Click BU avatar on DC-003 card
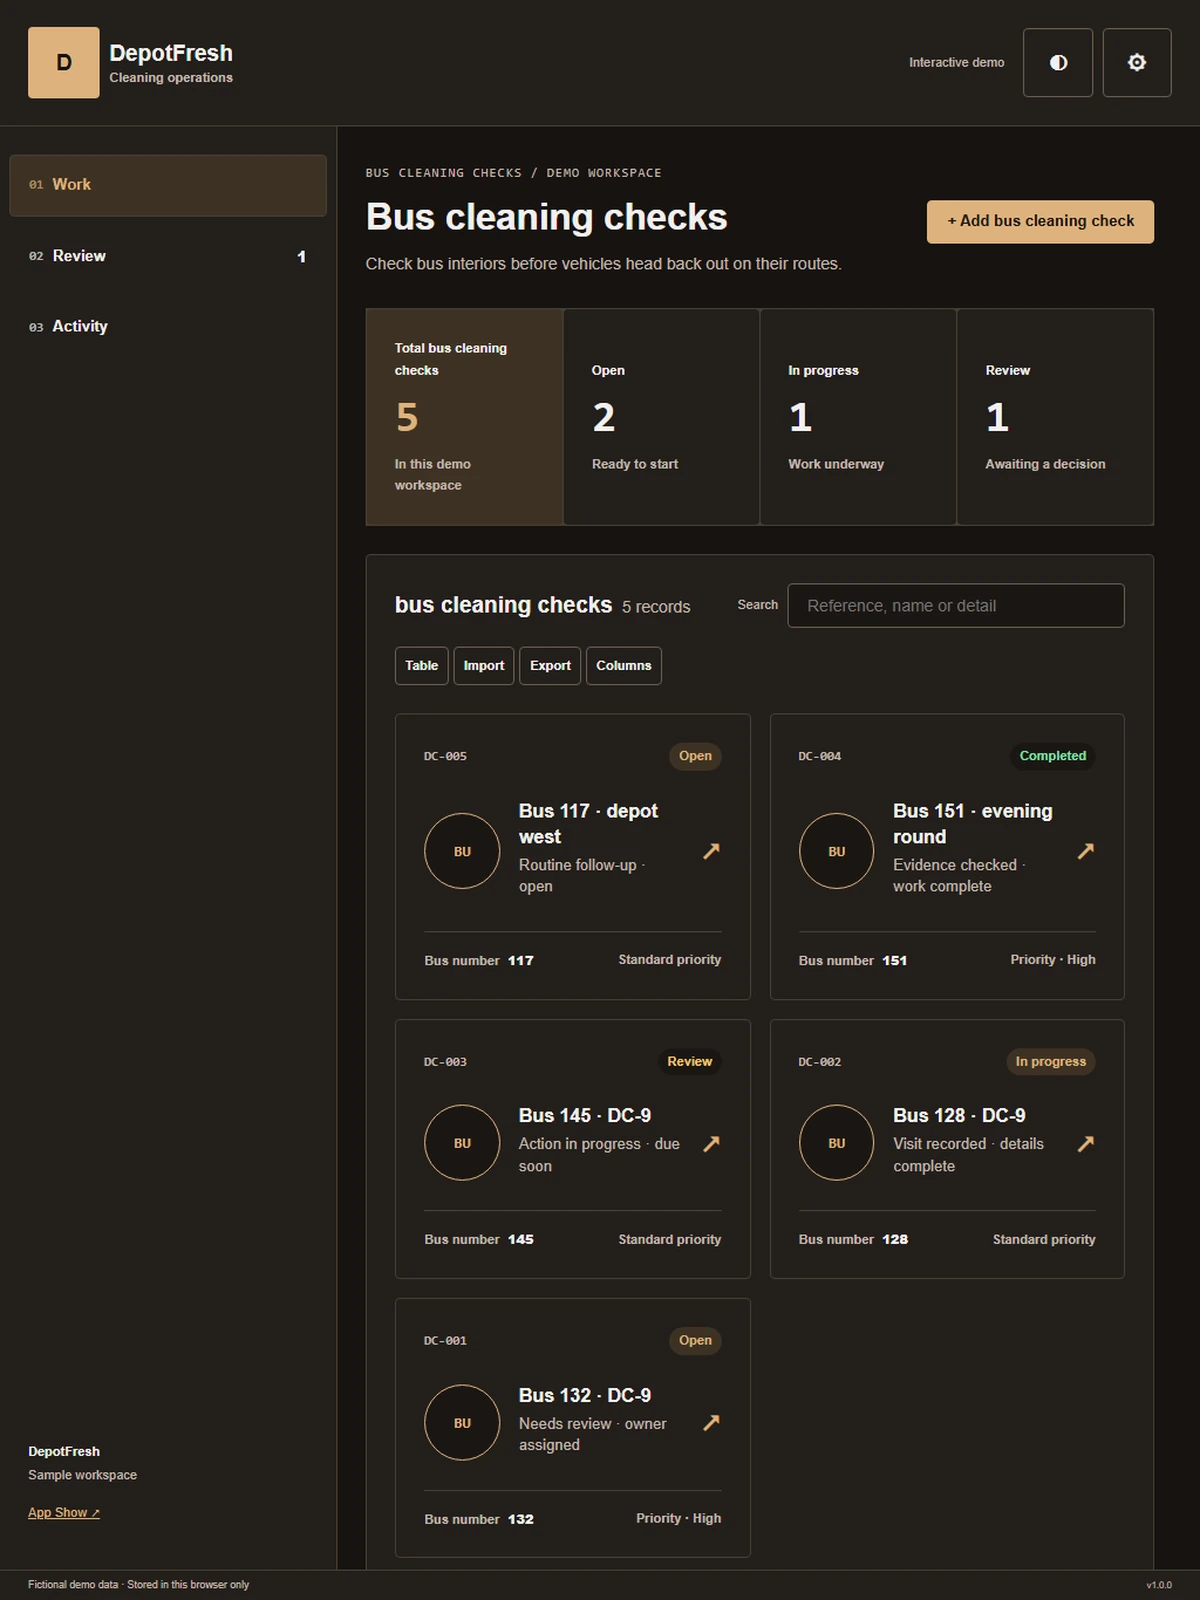This screenshot has width=1200, height=1600. tap(462, 1143)
